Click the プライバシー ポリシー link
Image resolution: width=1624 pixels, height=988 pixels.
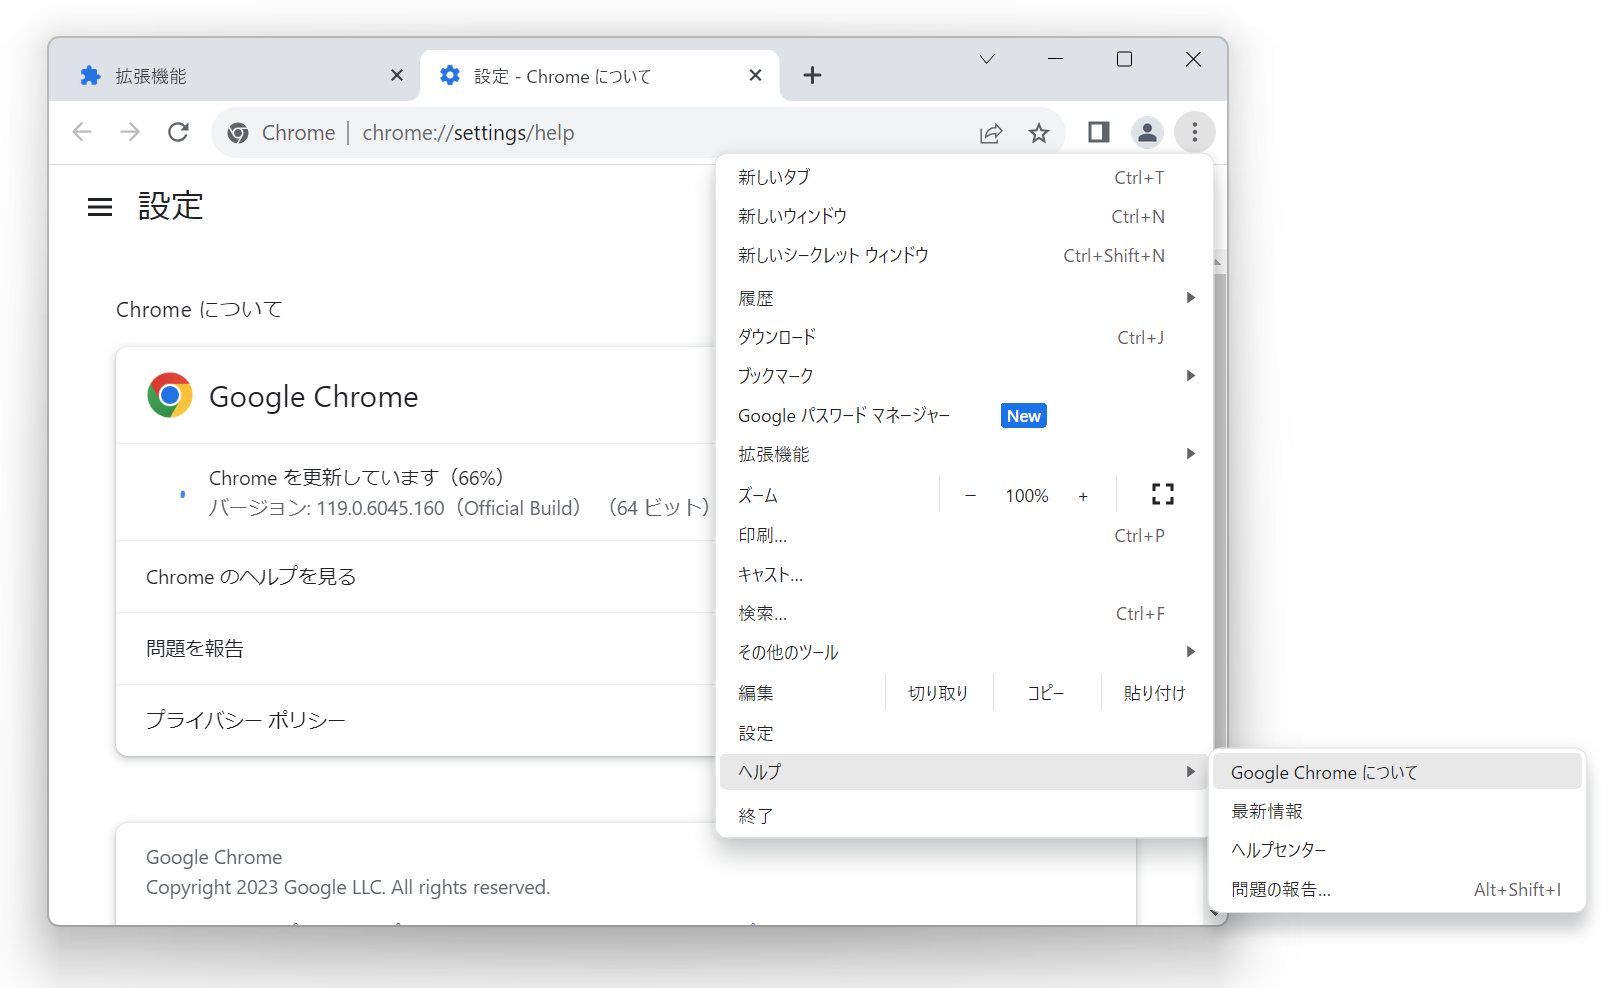pyautogui.click(x=244, y=719)
